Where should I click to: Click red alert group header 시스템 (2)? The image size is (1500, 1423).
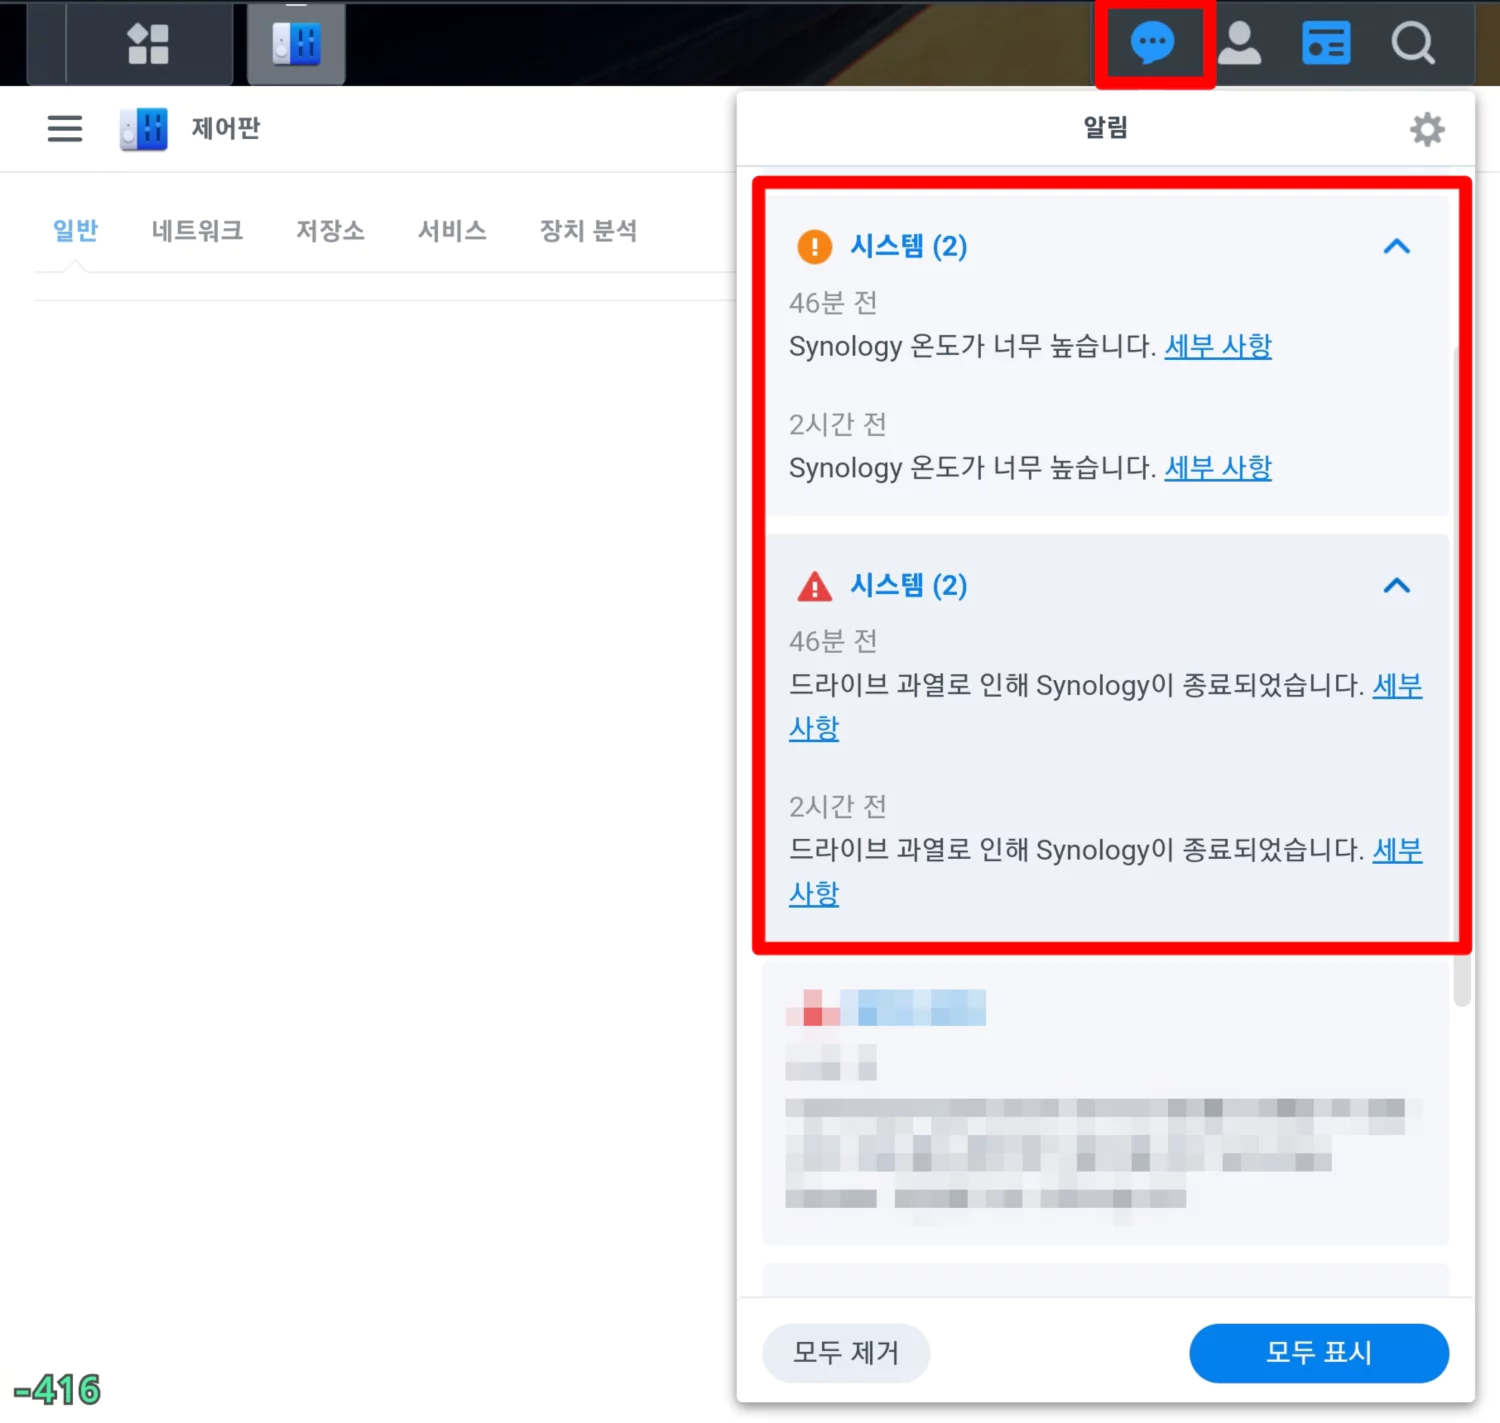point(908,585)
